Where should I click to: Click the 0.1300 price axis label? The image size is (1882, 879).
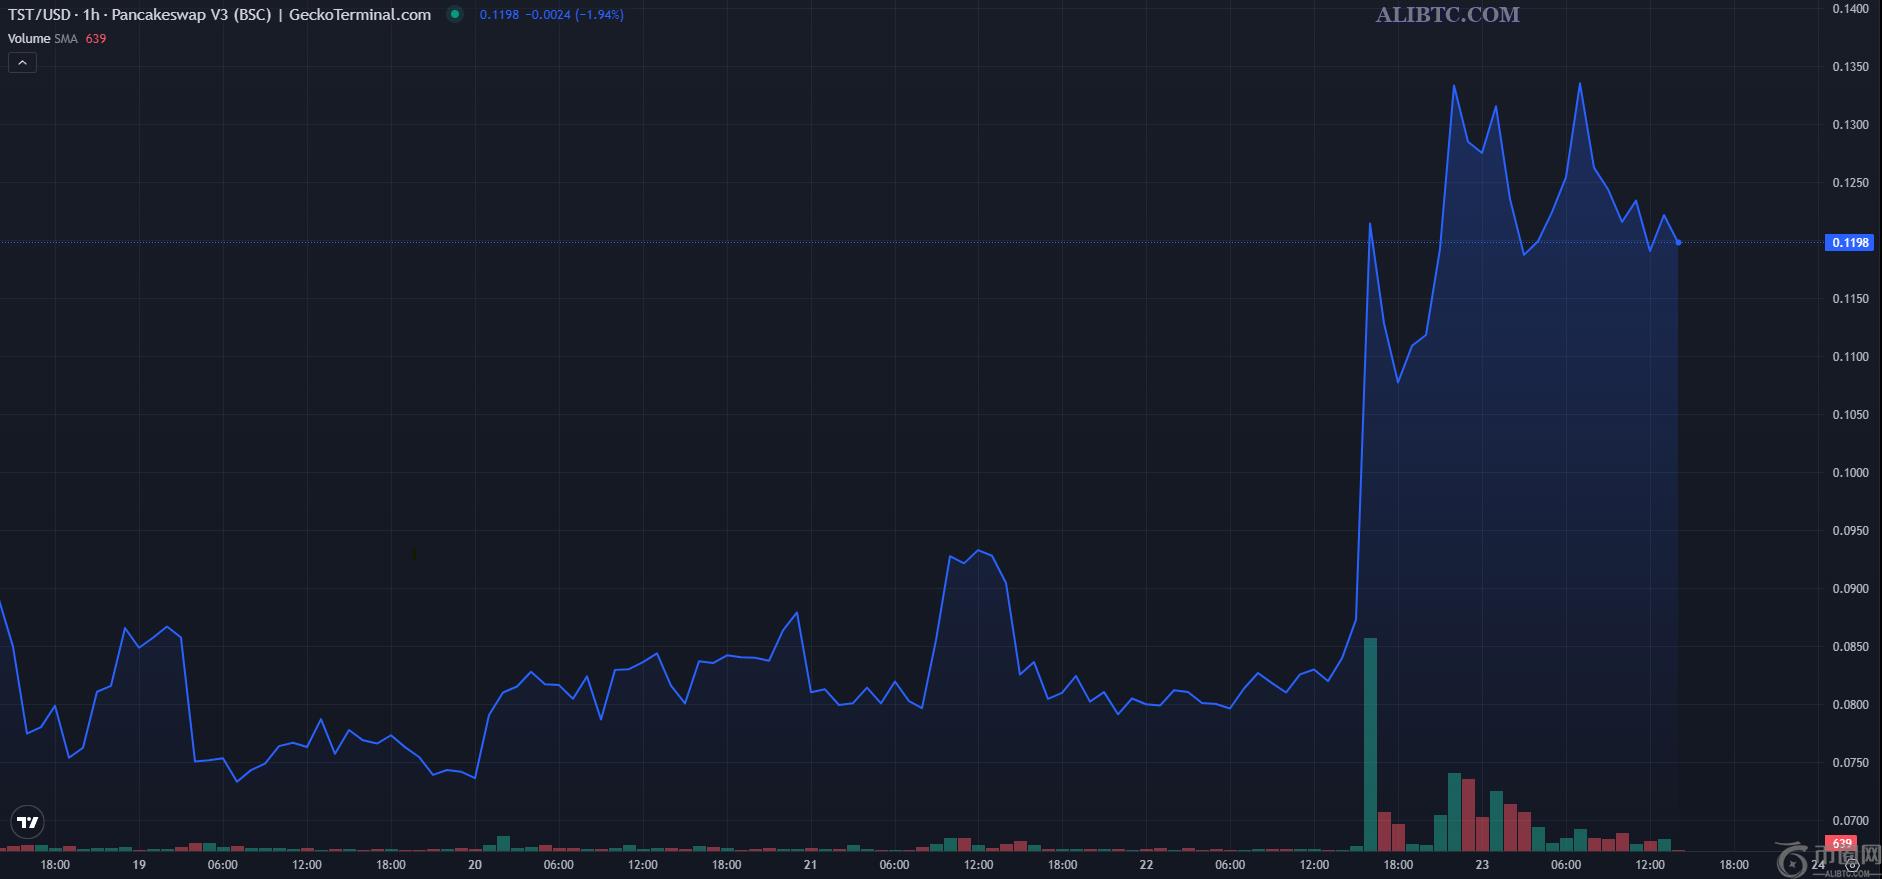1850,125
